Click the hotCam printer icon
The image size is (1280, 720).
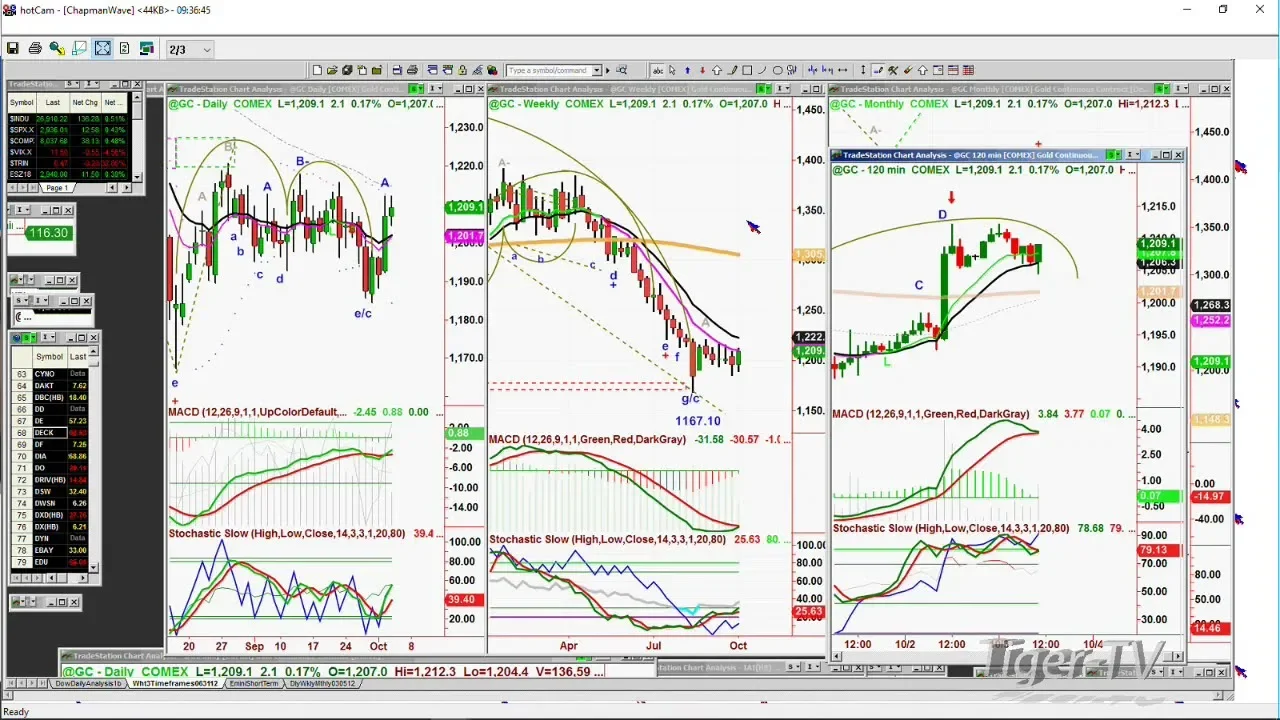tap(35, 48)
